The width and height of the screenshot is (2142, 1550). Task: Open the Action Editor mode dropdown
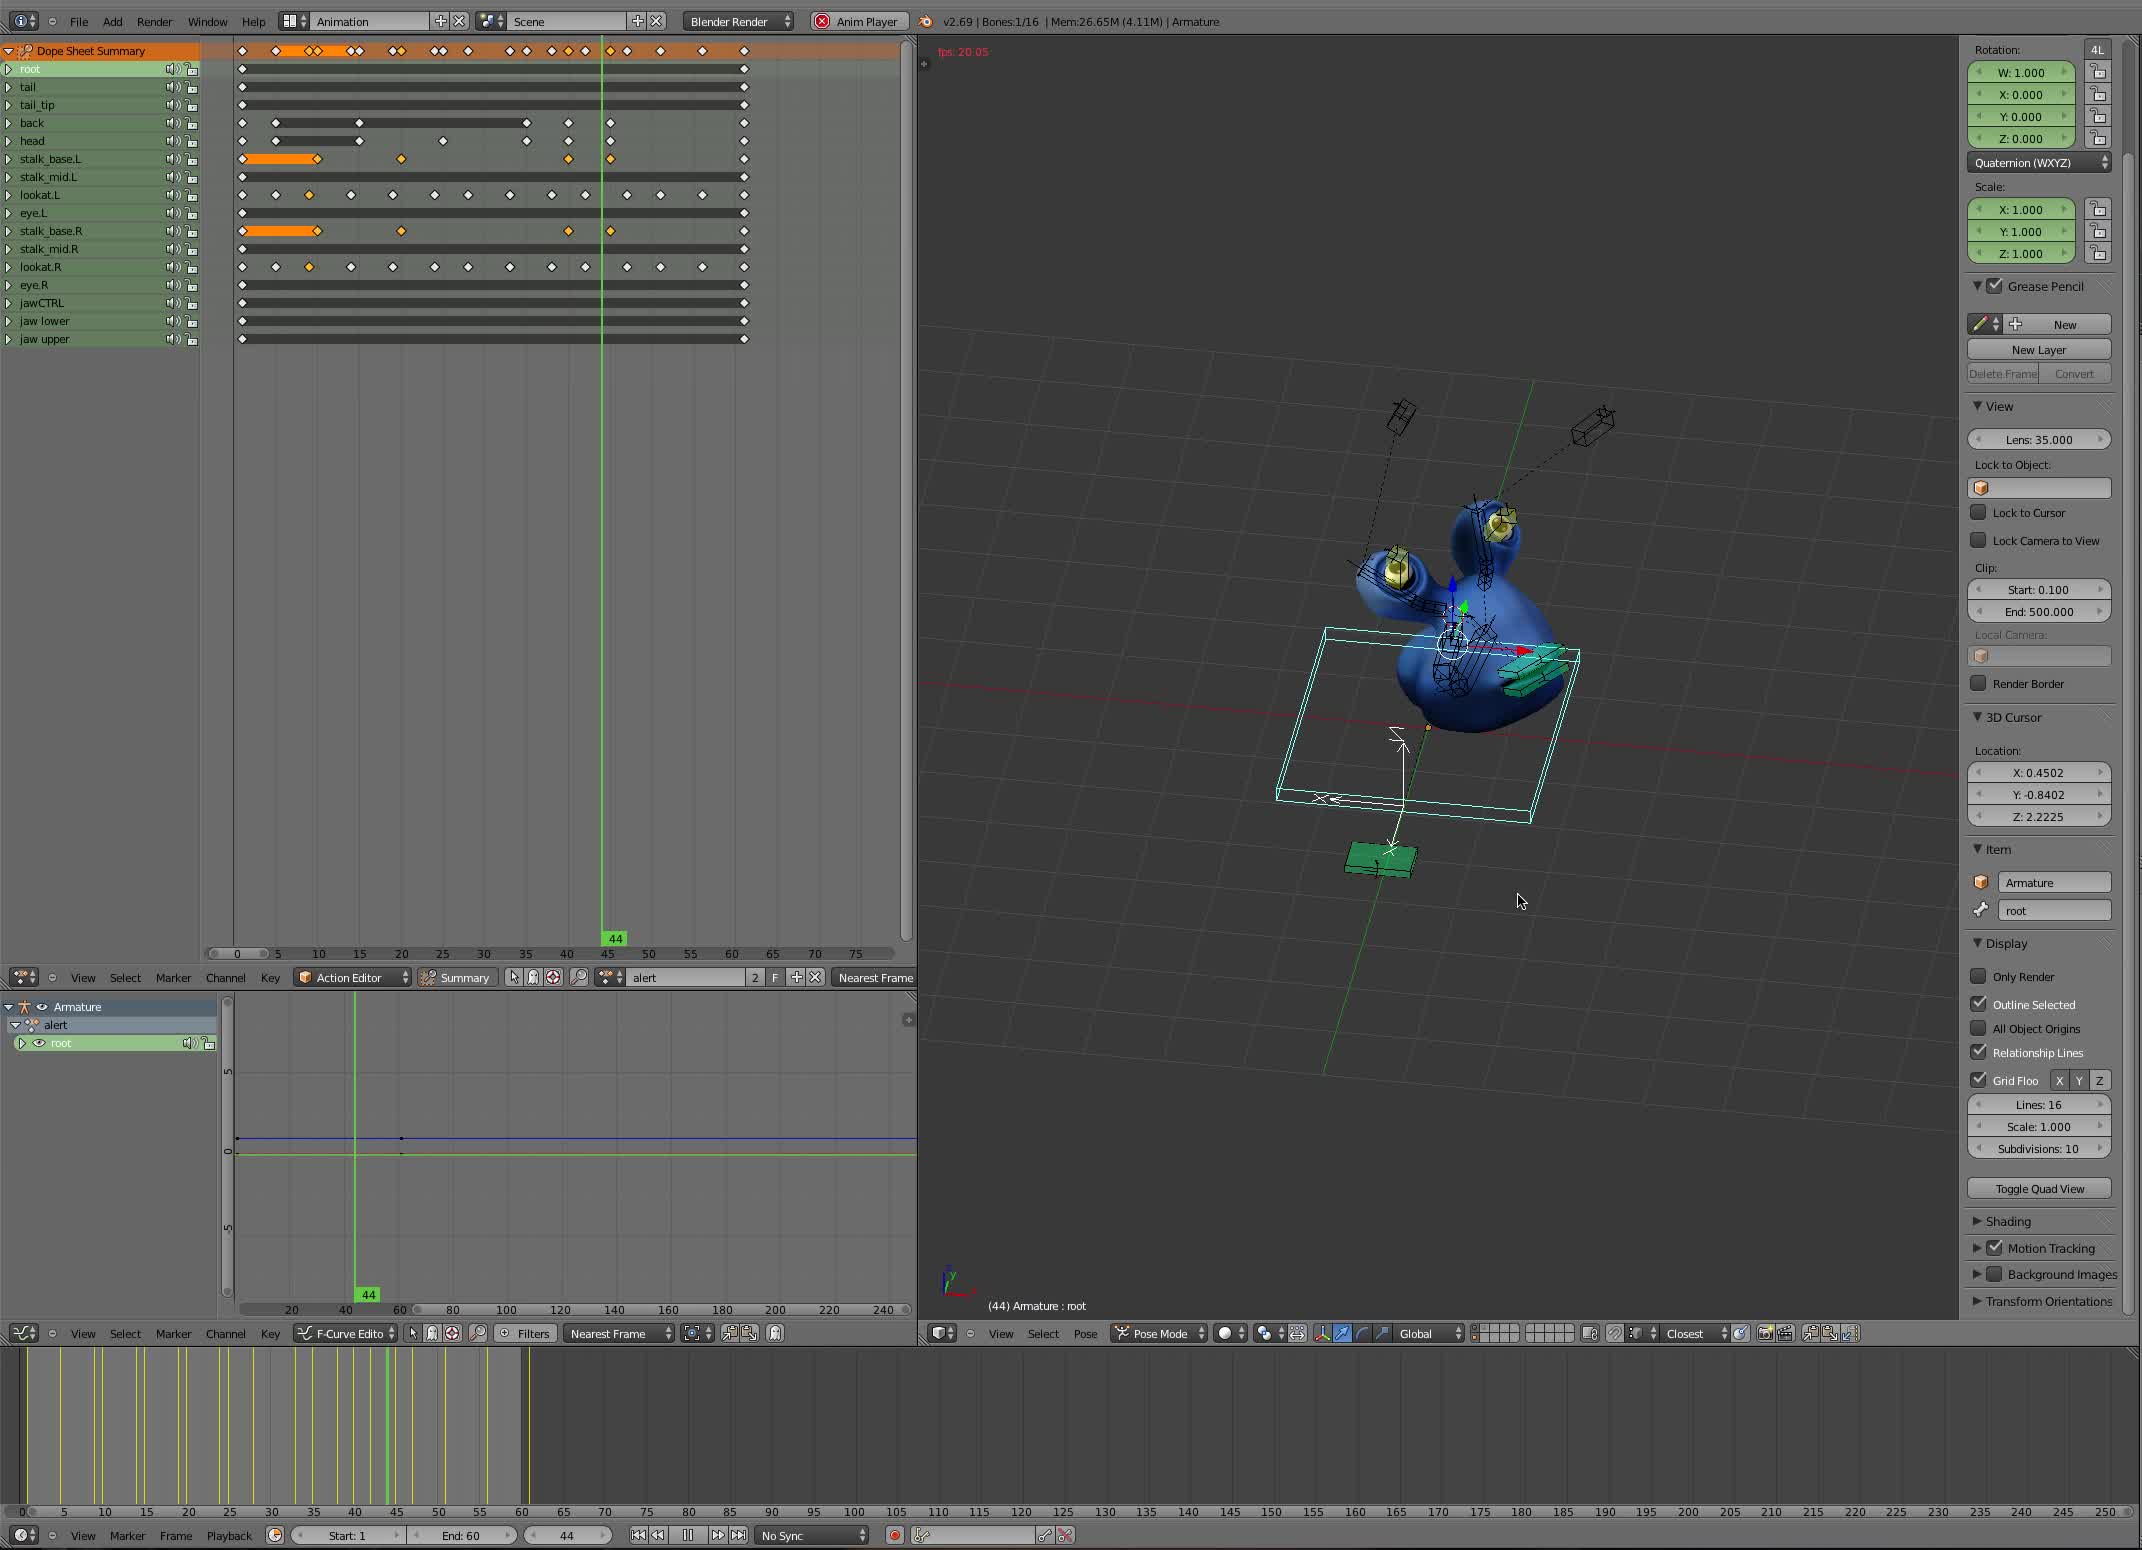(353, 977)
